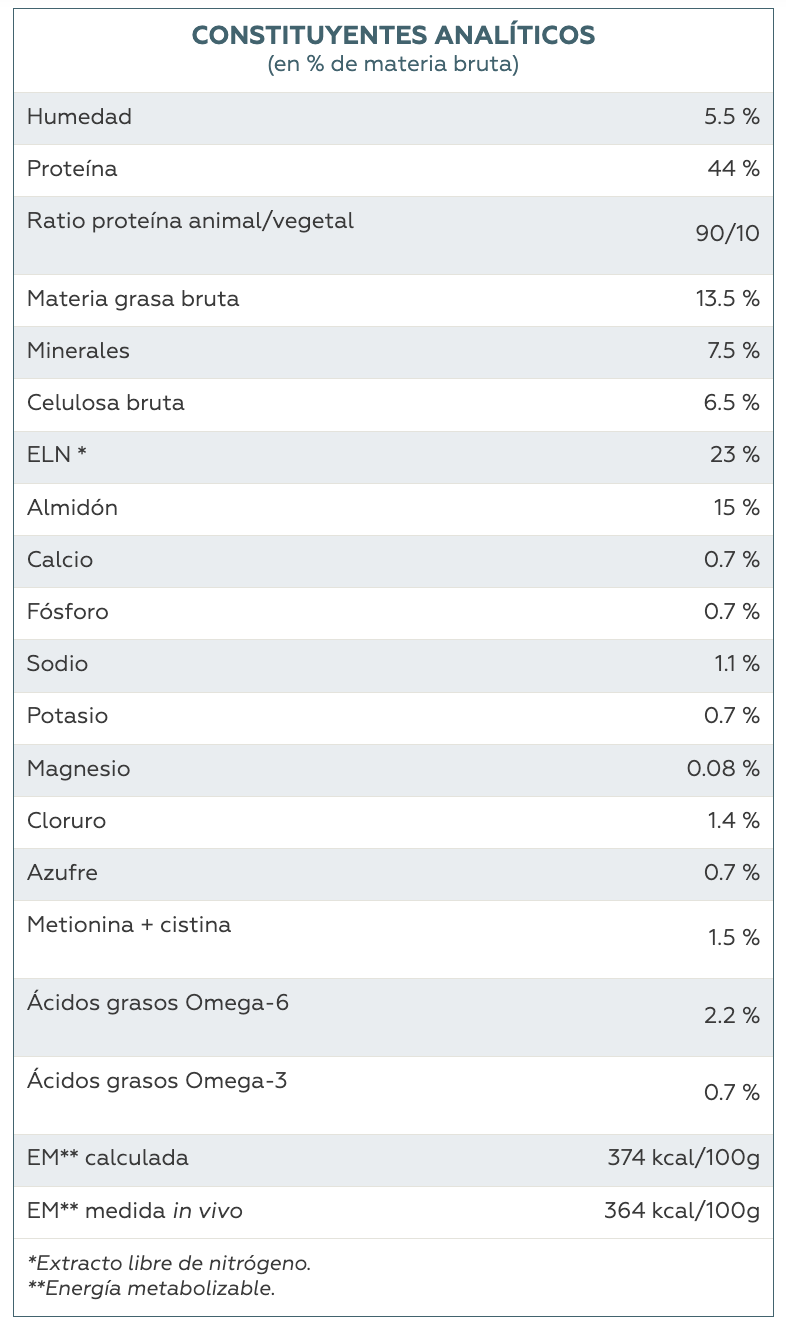Select the Sodio 1.1 % value
786x1326 pixels.
[737, 664]
